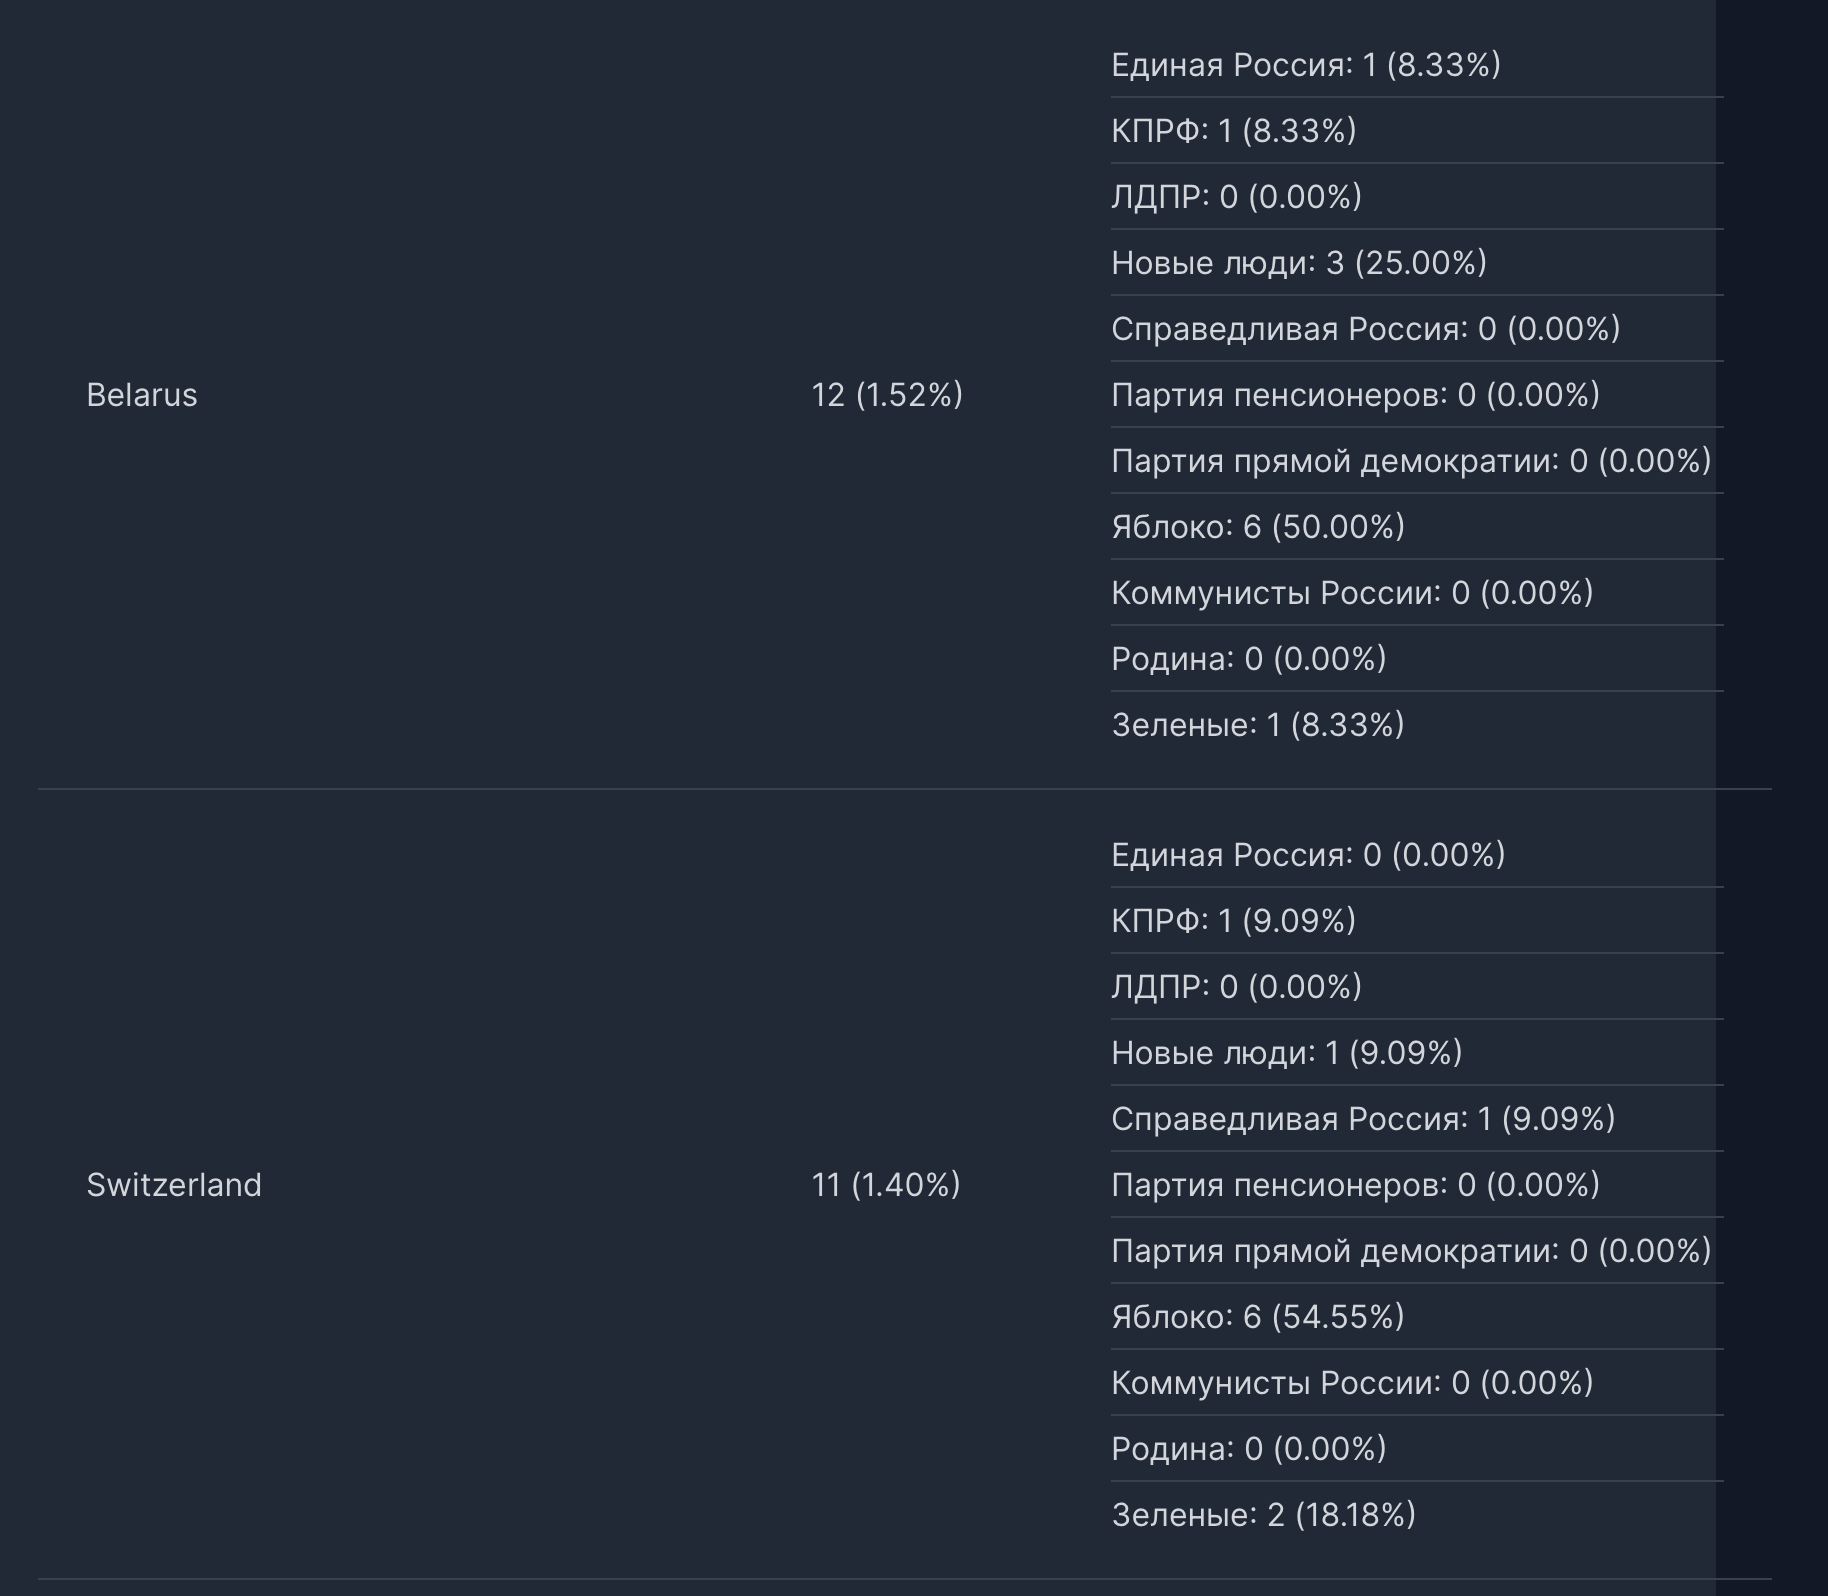Click Switzerland total 11 (1.40%)

886,1185
